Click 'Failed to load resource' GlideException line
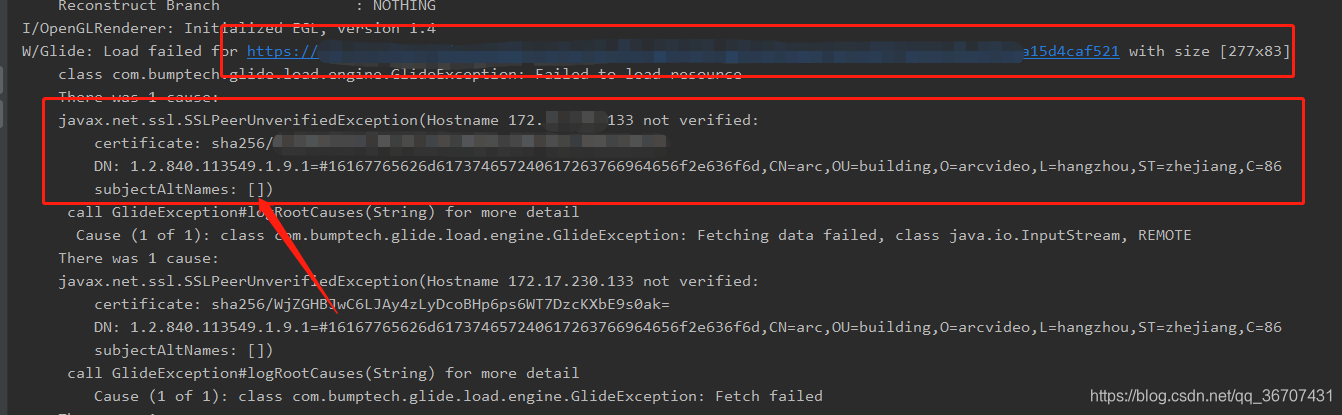The image size is (1342, 415). tap(400, 74)
